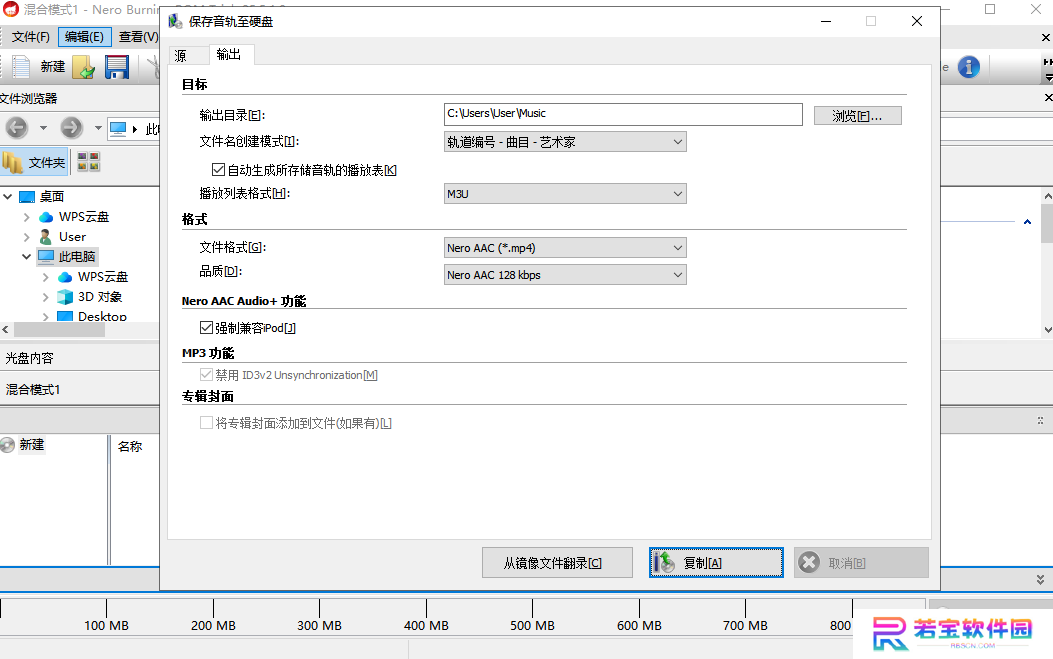Collapse the 桌面 tree node
This screenshot has width=1053, height=659.
pos(8,197)
